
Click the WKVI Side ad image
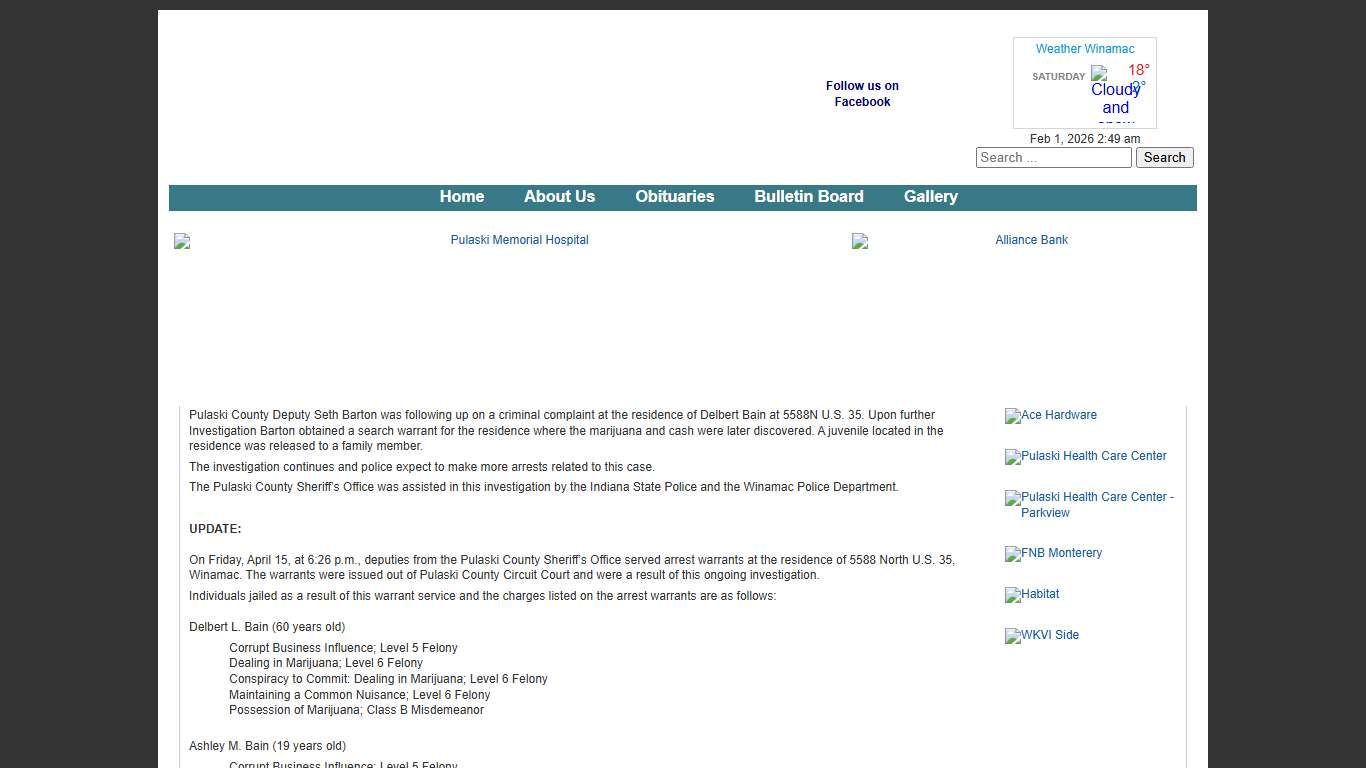1042,635
